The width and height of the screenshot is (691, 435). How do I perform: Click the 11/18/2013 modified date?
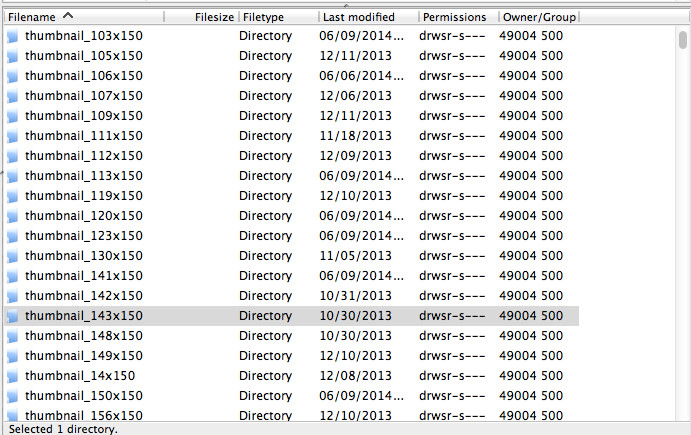(355, 136)
